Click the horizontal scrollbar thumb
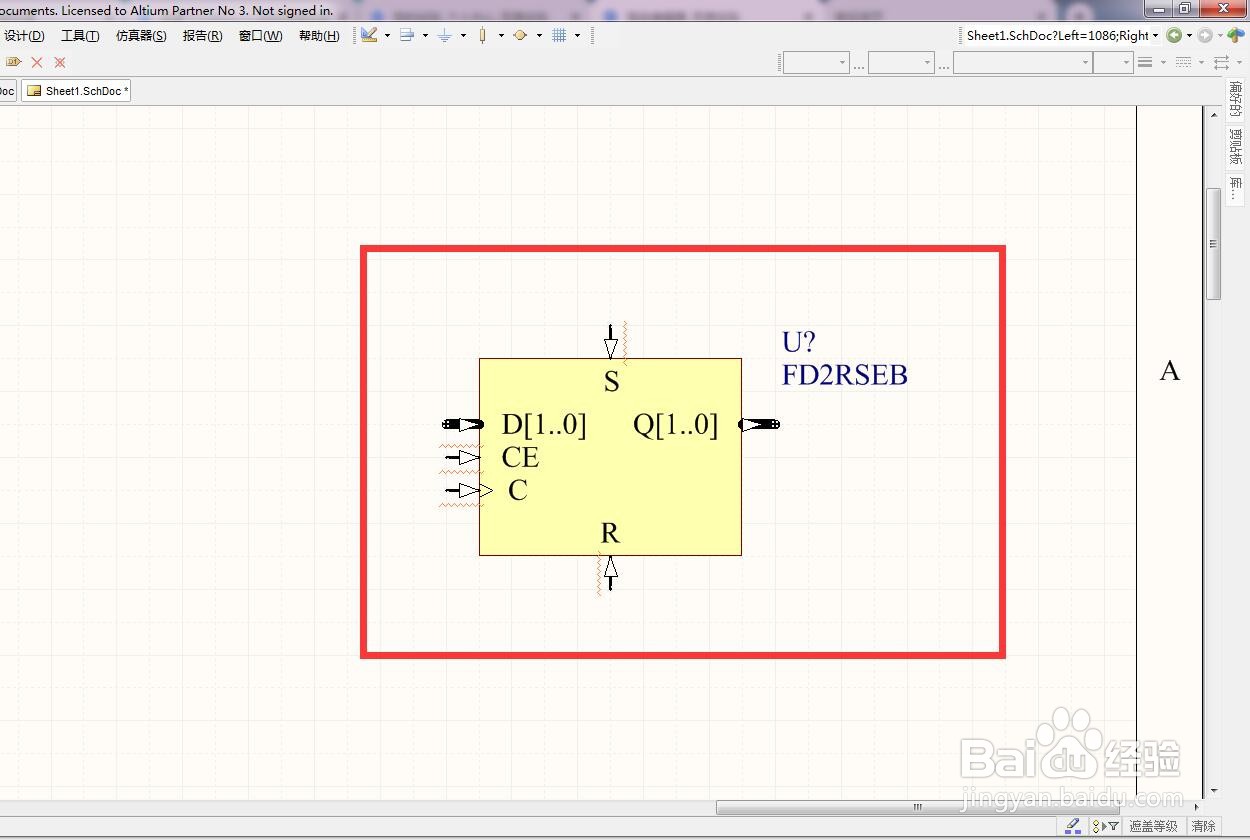The height and width of the screenshot is (840, 1250). click(917, 808)
